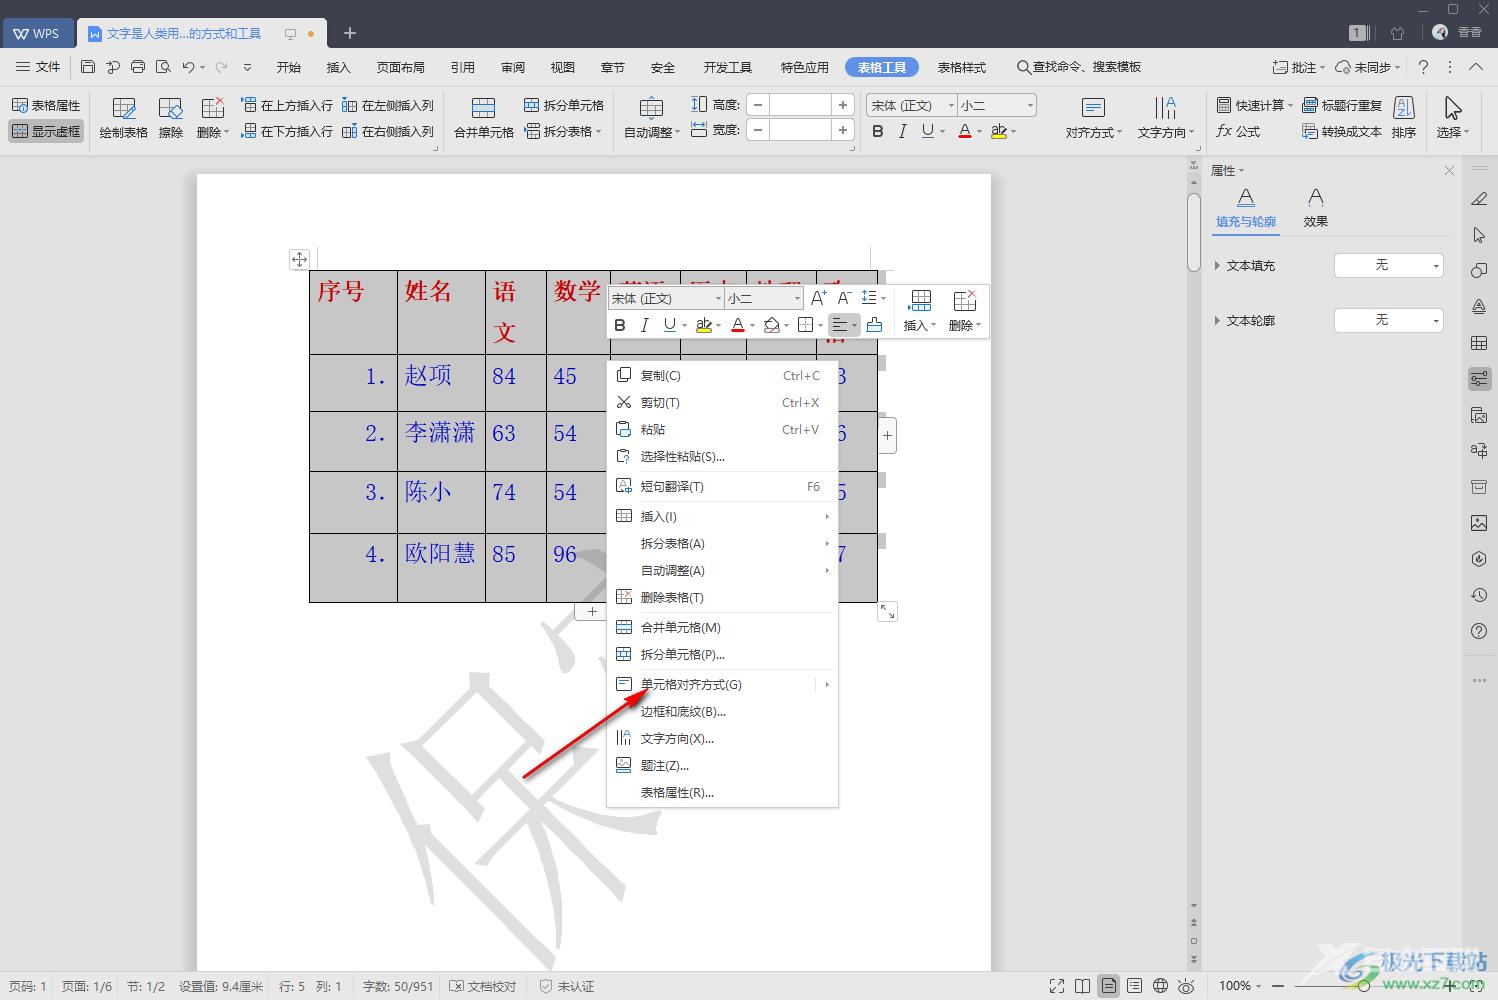The height and width of the screenshot is (1000, 1498).
Task: Click the Help question mark in right sidebar
Action: (1479, 631)
